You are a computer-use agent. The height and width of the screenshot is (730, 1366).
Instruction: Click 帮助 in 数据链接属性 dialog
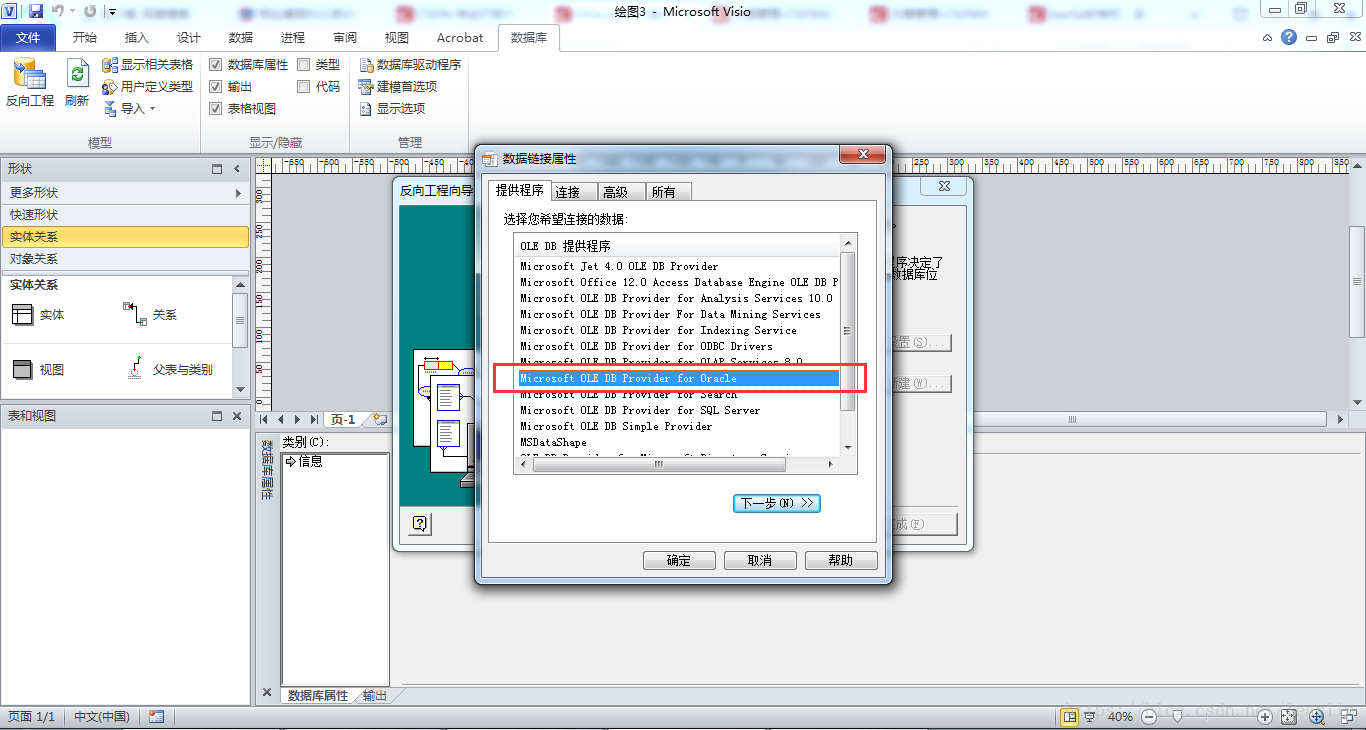841,560
